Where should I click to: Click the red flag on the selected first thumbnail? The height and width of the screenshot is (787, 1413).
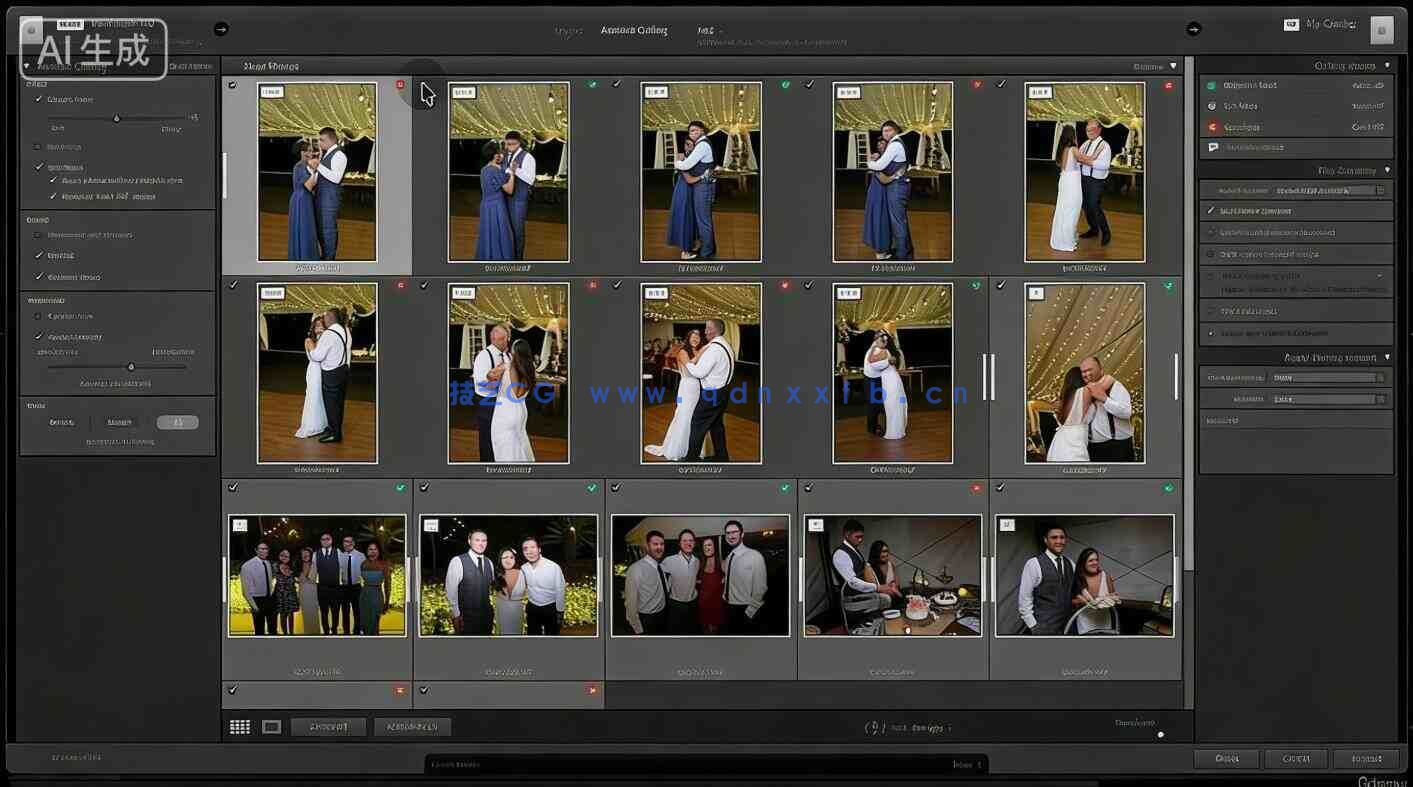pyautogui.click(x=401, y=85)
